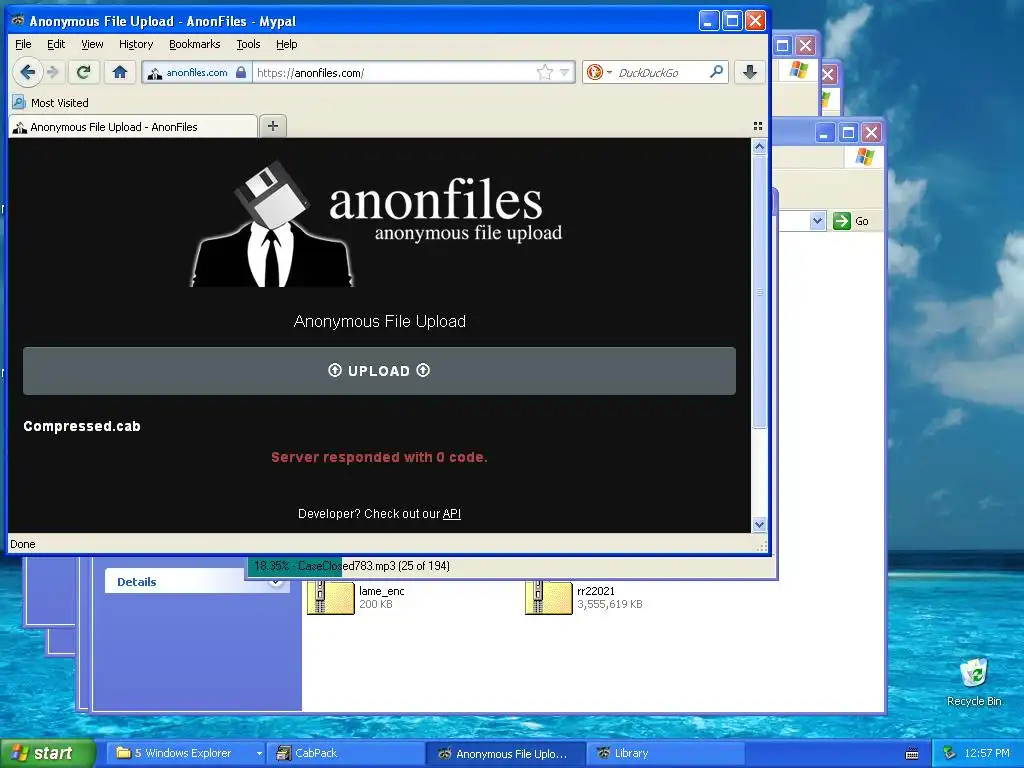Select the lame_enc archive in Explorer
The height and width of the screenshot is (768, 1024).
click(x=357, y=598)
